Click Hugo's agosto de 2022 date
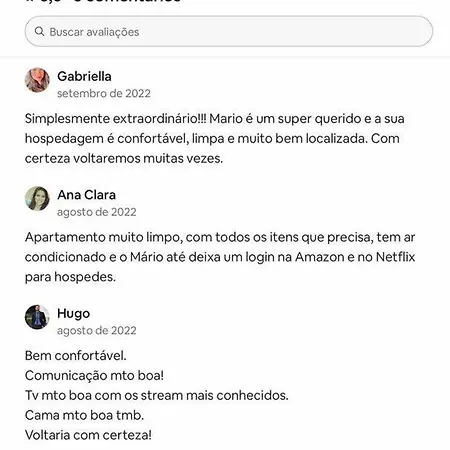Viewport: 450px width, 450px height. pos(97,331)
